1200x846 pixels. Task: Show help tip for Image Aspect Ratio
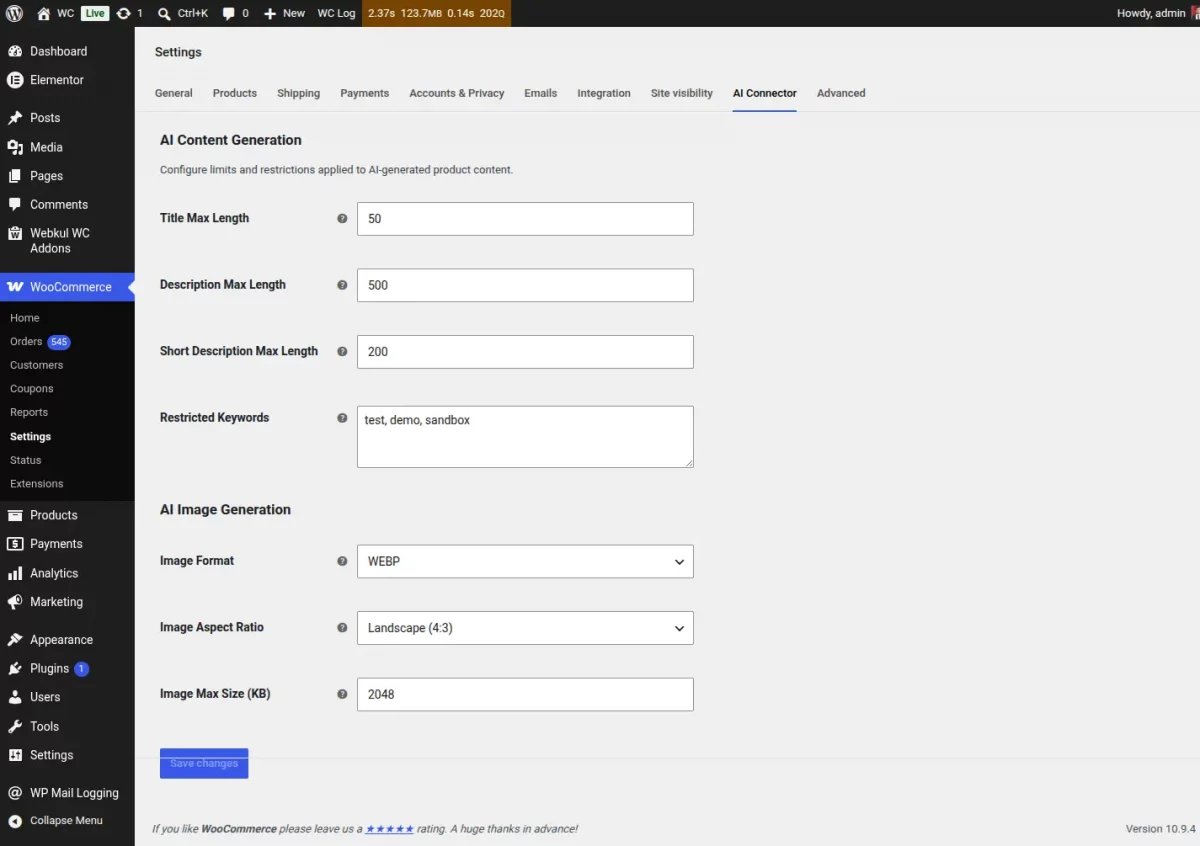tap(342, 628)
